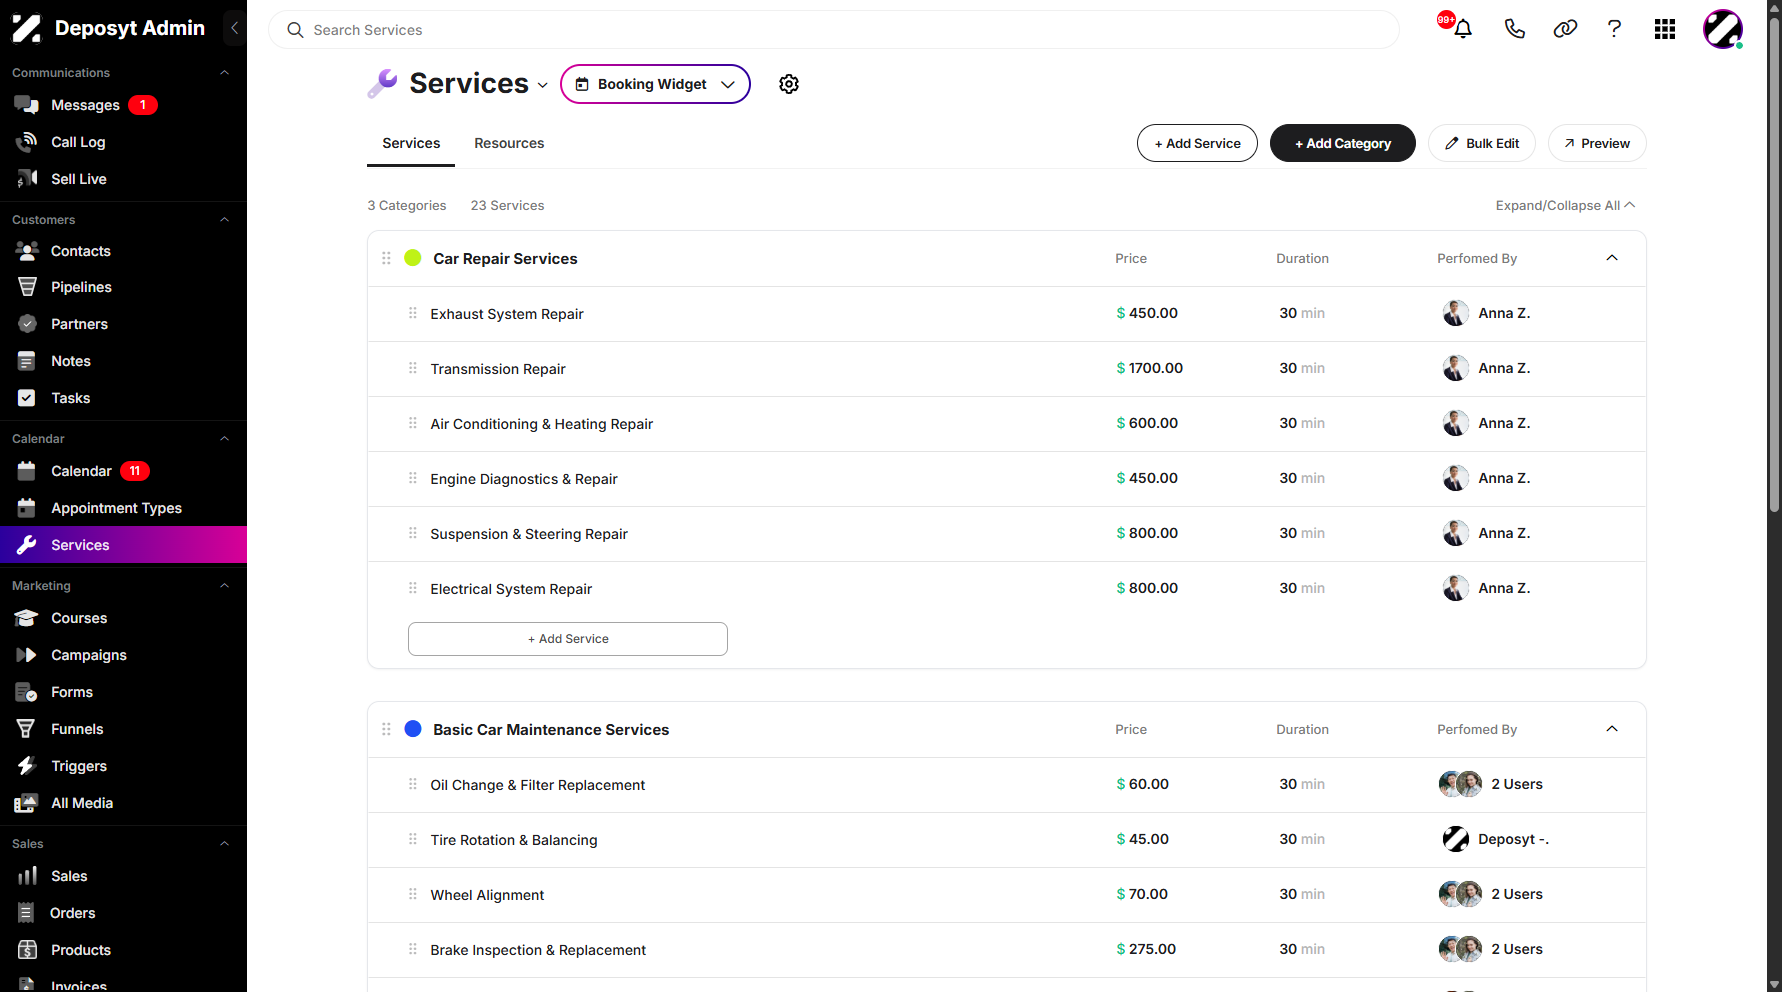
Task: Select the Services tab
Action: [411, 143]
